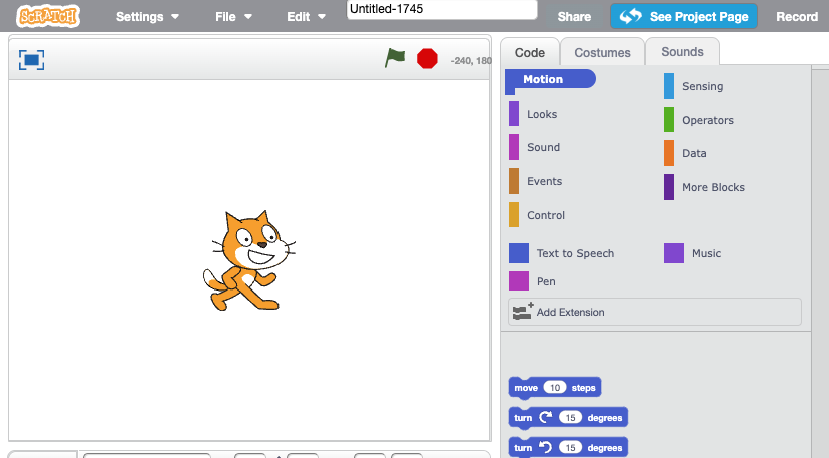Open the Settings menu
829x458 pixels.
(x=147, y=17)
